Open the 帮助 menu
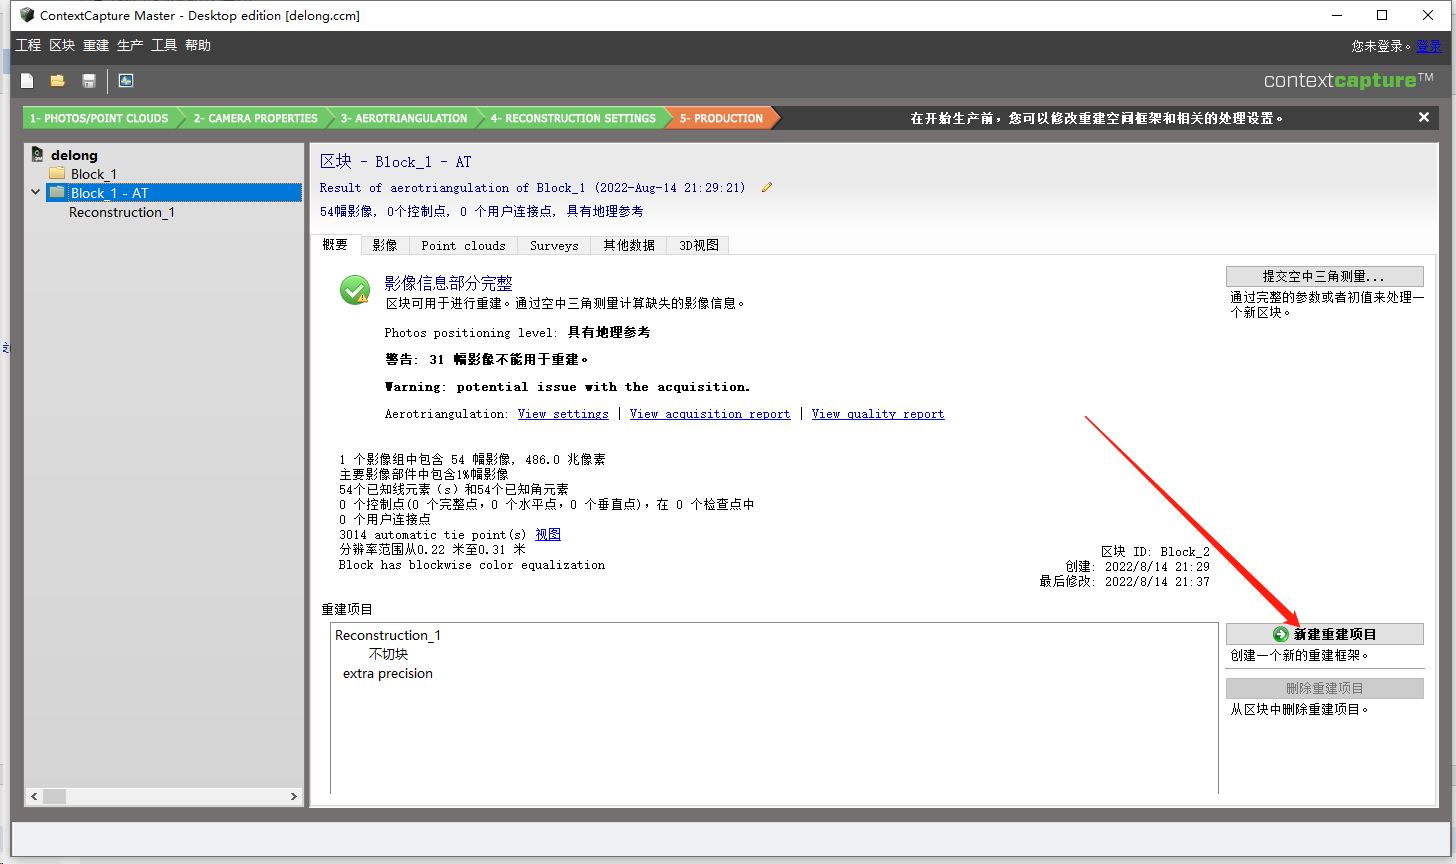The width and height of the screenshot is (1456, 864). tap(198, 45)
